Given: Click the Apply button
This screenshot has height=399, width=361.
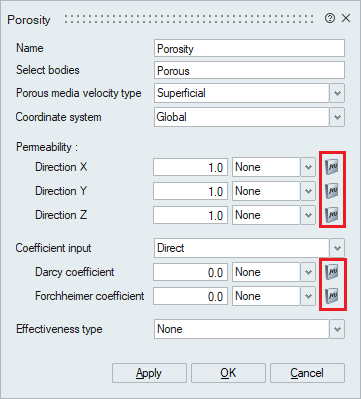Looking at the screenshot, I should point(149,373).
